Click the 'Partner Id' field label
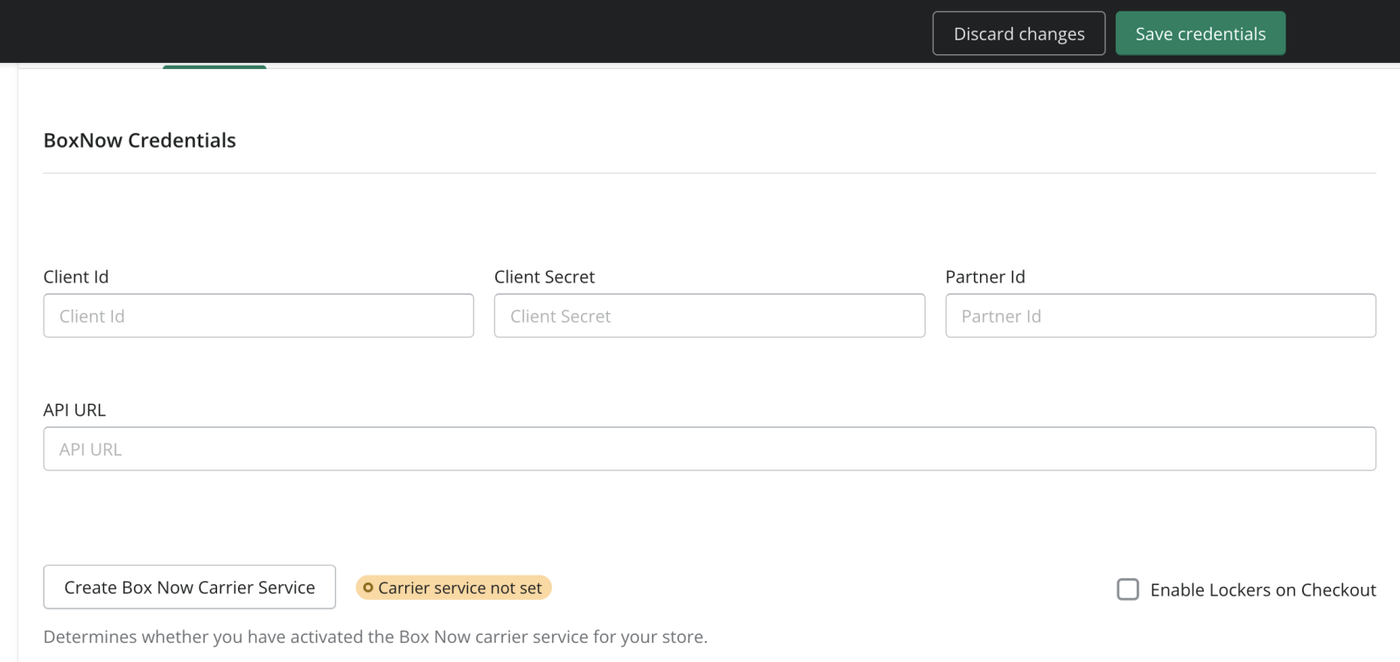Image resolution: width=1400 pixels, height=662 pixels. [985, 277]
